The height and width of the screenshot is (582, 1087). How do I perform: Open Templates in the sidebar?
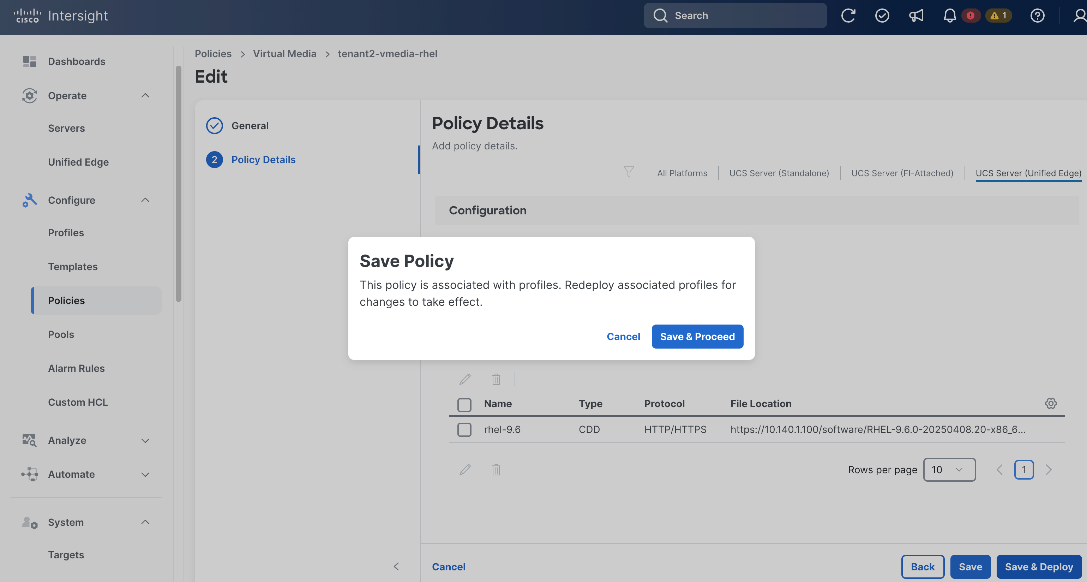pos(73,267)
